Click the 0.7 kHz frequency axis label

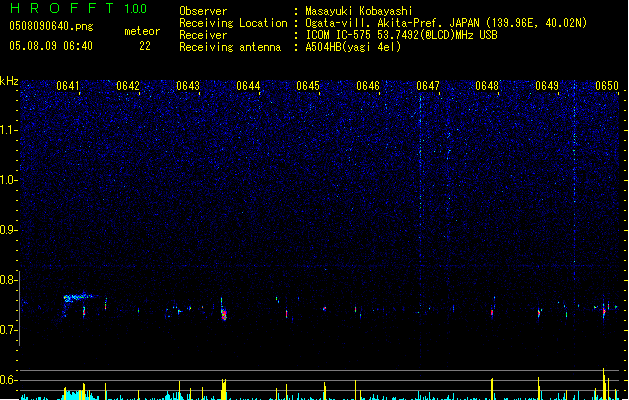pos(8,330)
